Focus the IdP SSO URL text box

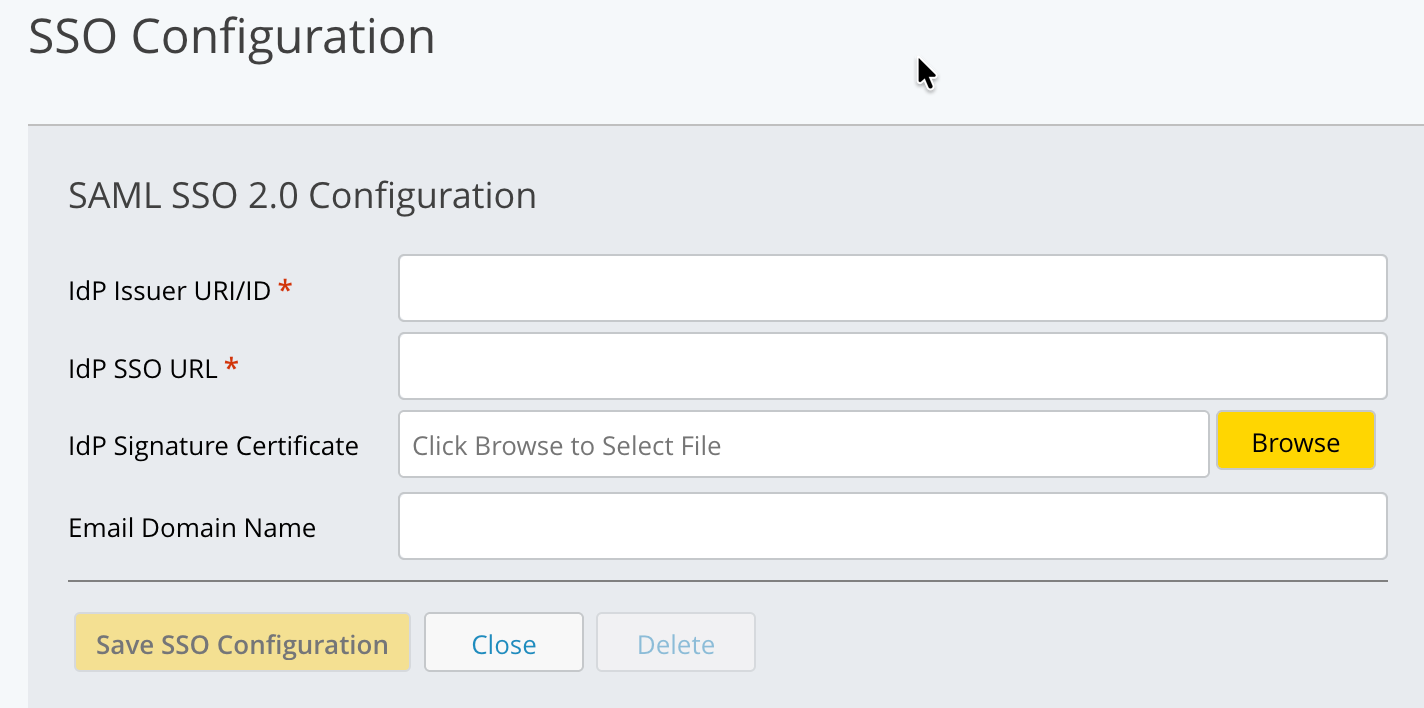(892, 366)
